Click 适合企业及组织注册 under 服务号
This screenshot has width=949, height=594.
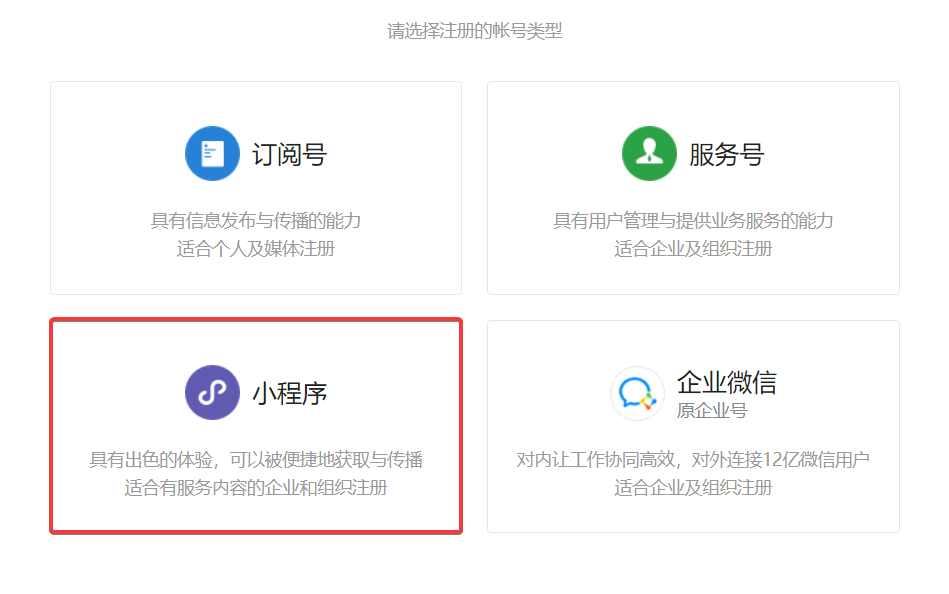pyautogui.click(x=693, y=248)
